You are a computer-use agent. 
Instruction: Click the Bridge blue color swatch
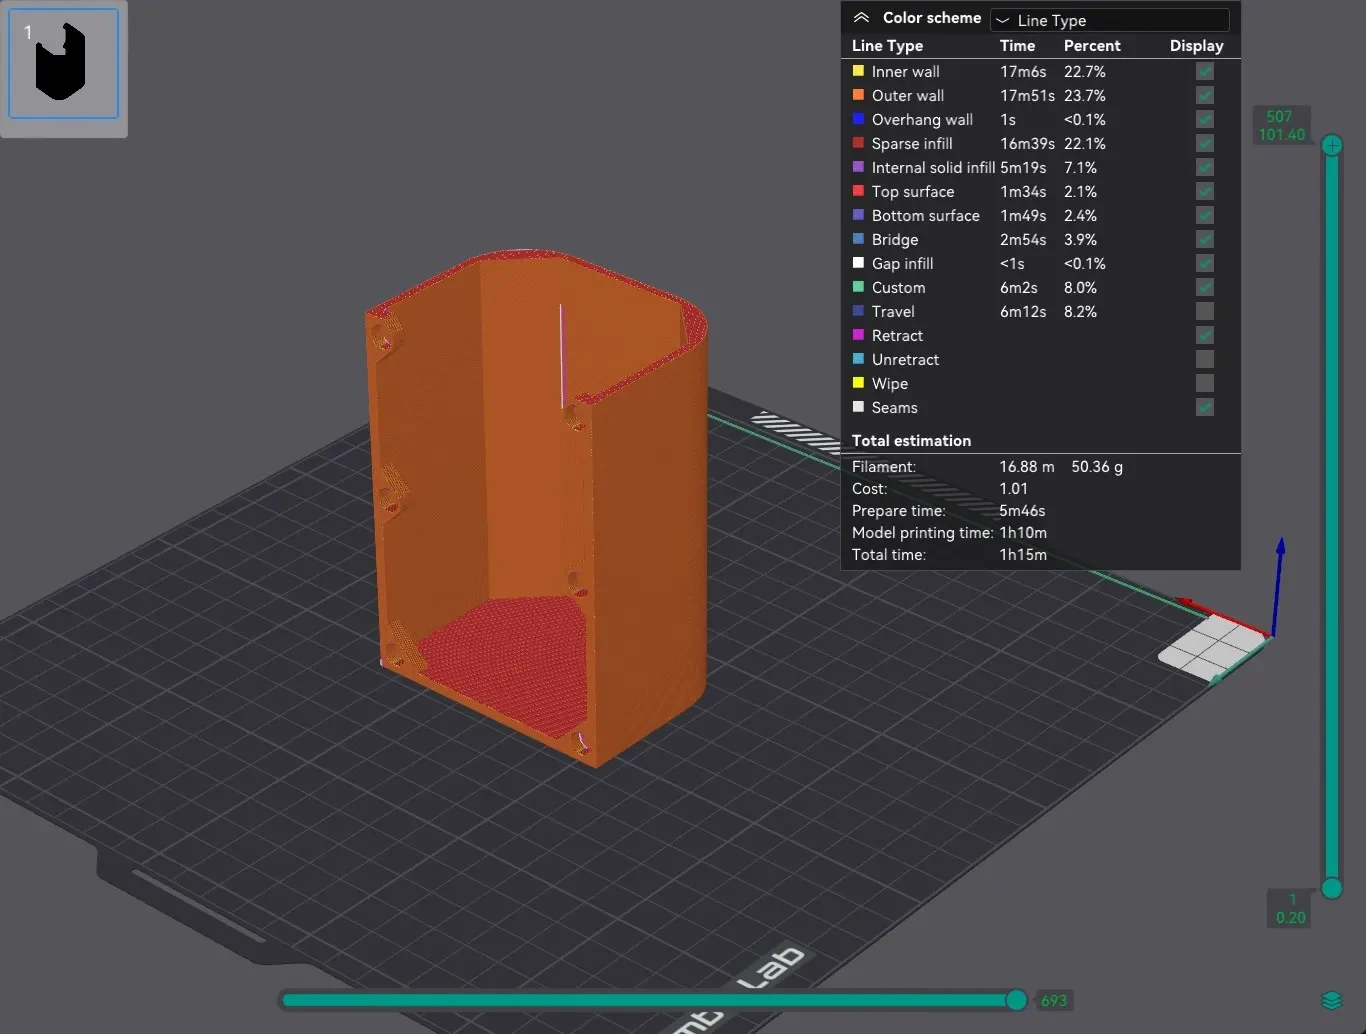tap(858, 239)
